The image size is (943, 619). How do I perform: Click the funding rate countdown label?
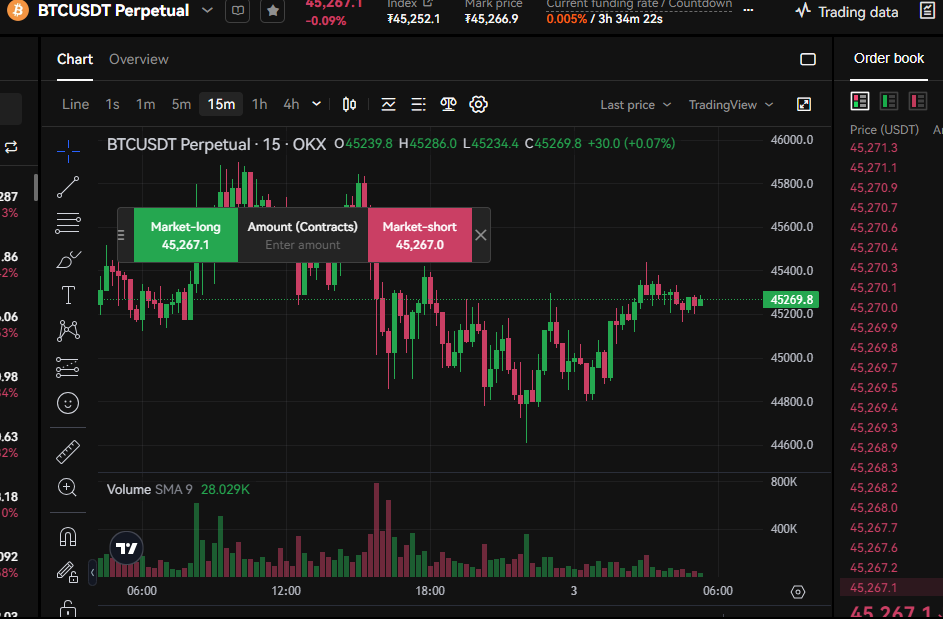coord(639,4)
